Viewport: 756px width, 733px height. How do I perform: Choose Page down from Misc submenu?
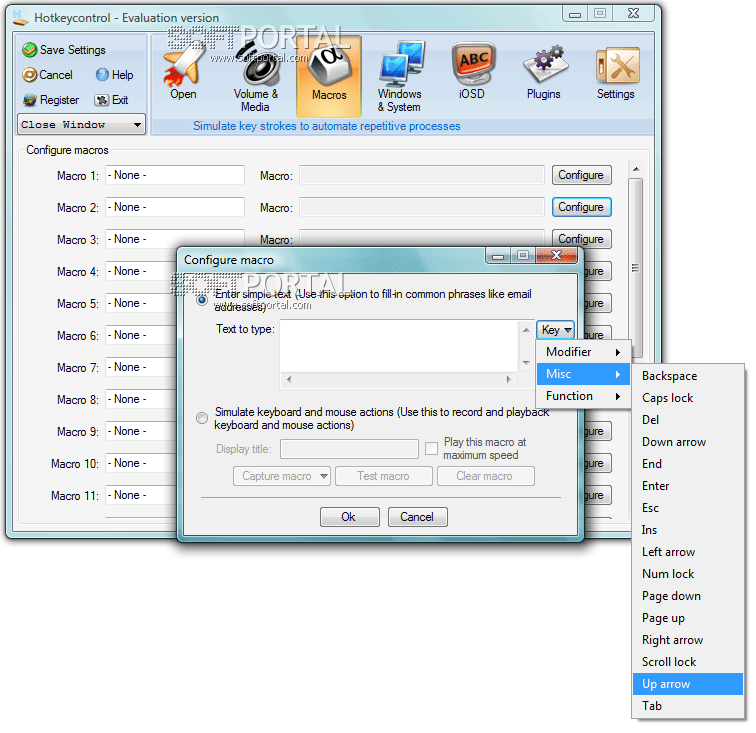pyautogui.click(x=688, y=597)
